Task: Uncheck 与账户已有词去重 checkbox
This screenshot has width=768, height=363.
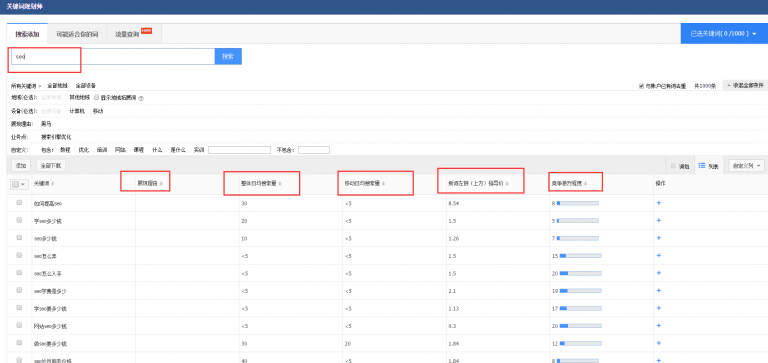Action: [641, 86]
